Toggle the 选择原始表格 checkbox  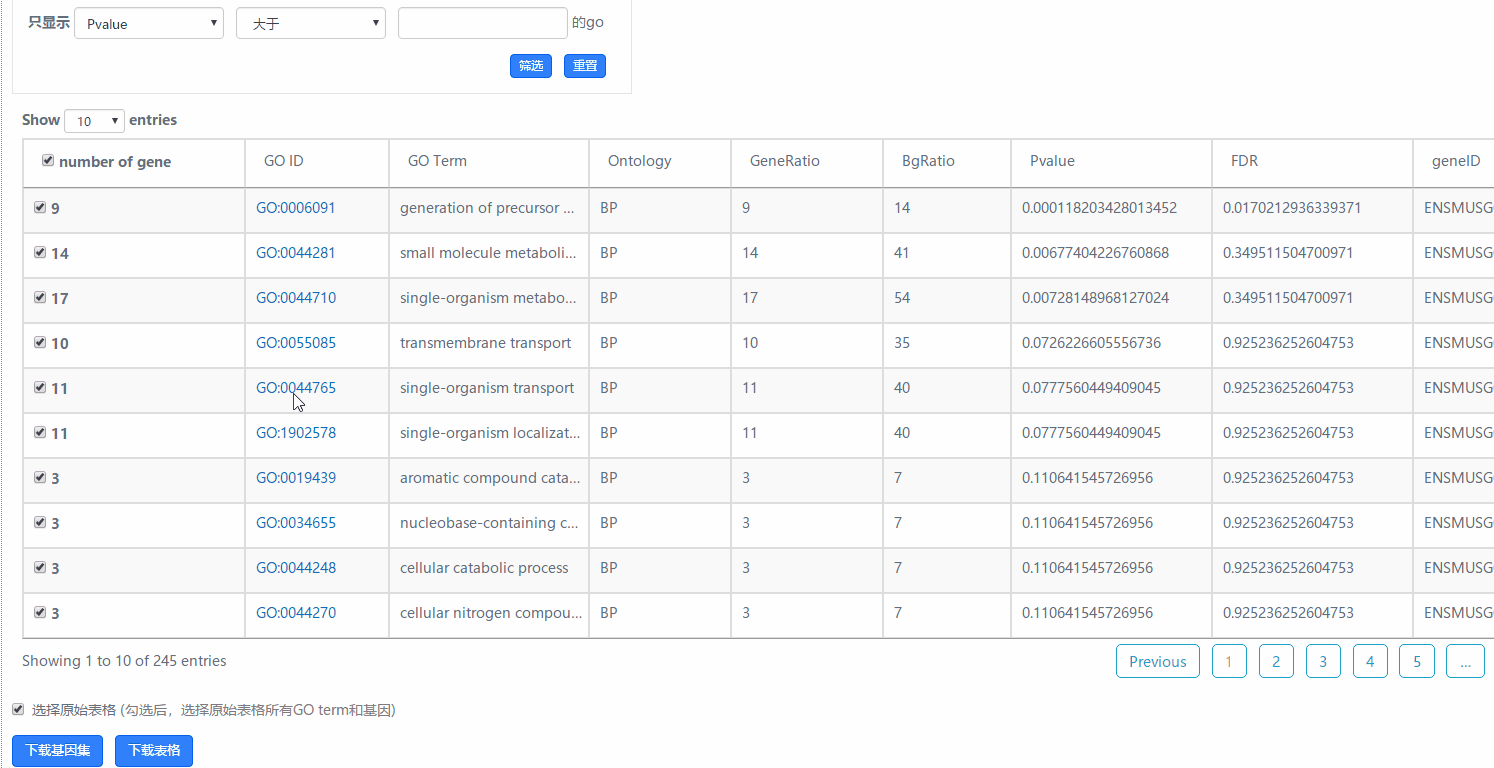click(x=18, y=709)
